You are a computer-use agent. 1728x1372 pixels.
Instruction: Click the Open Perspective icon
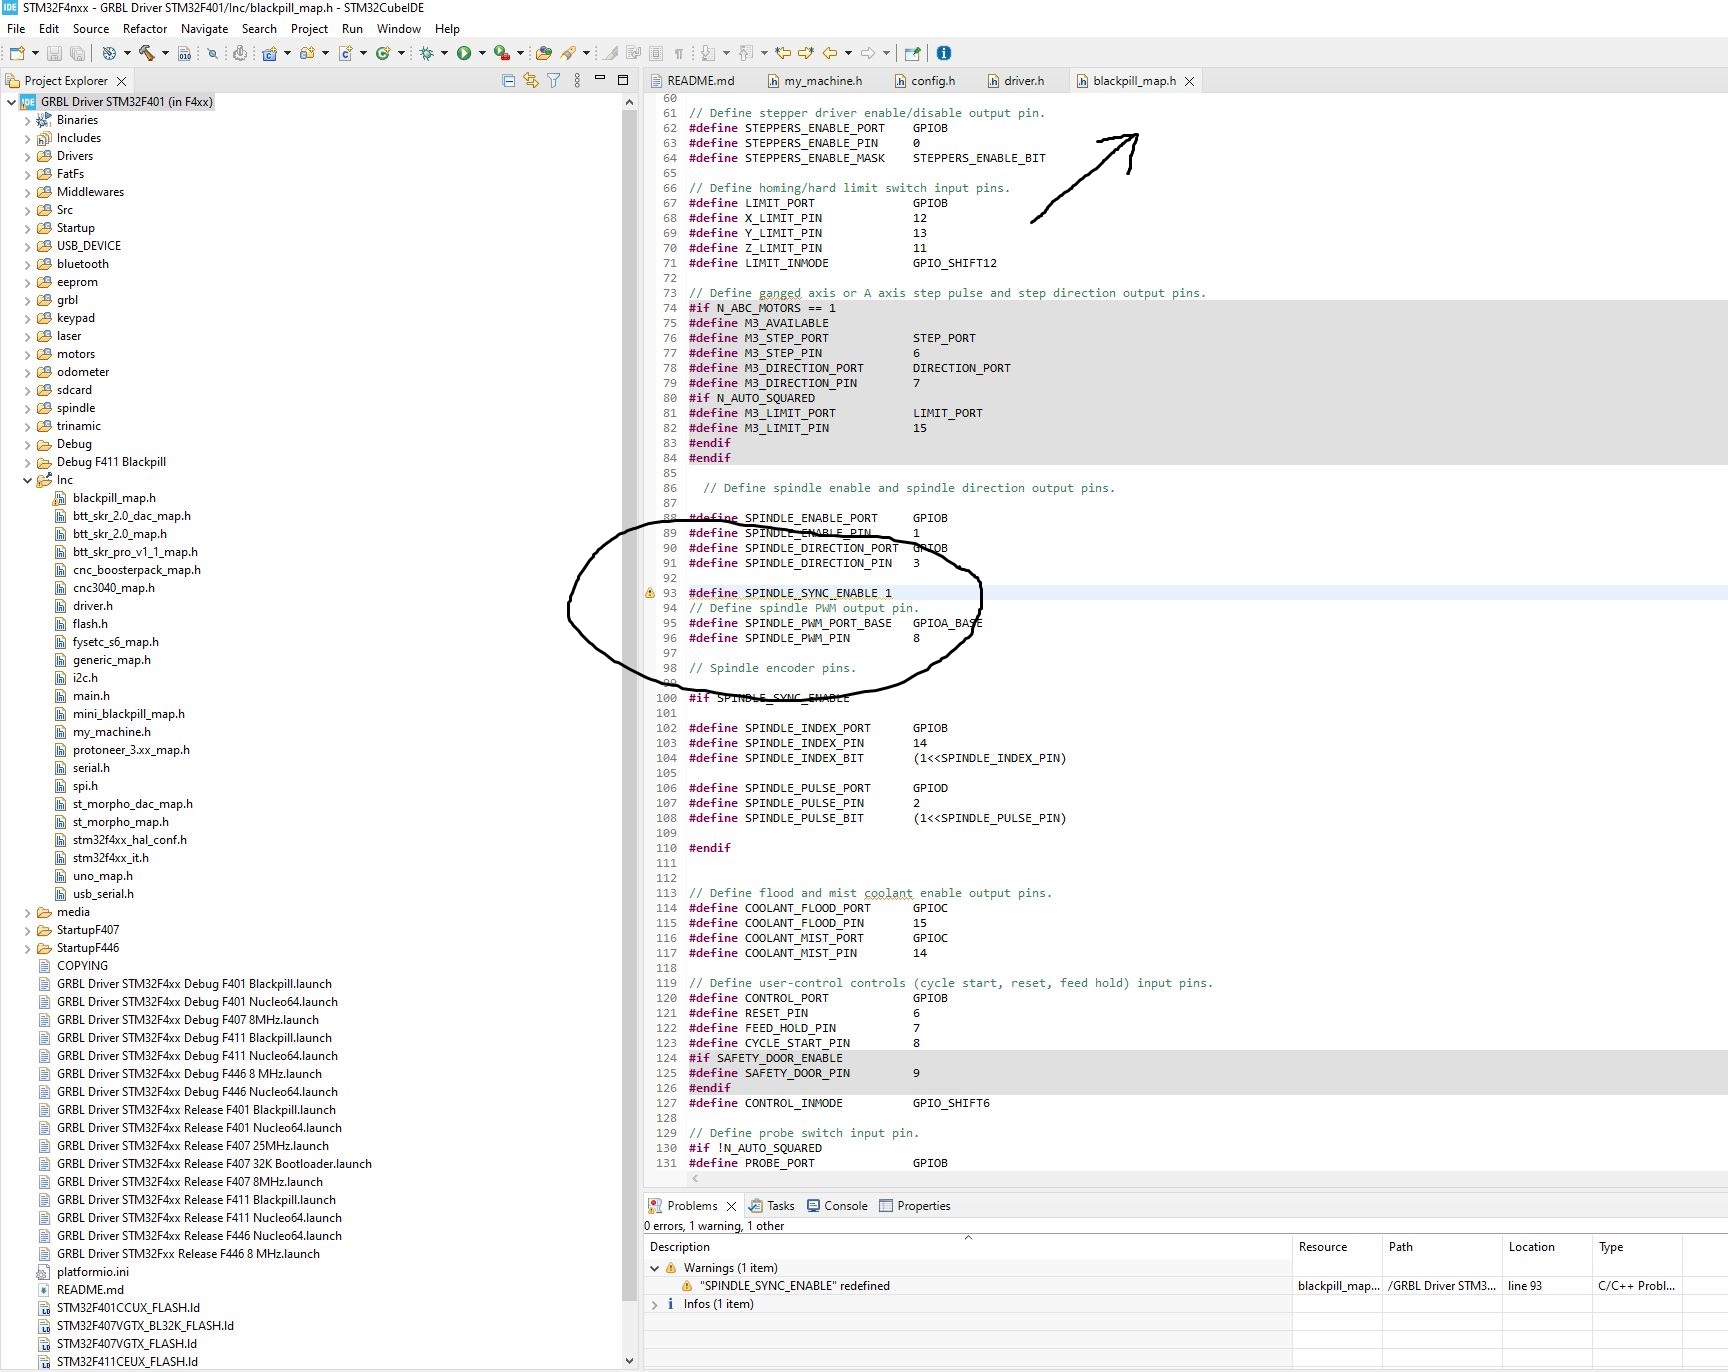(x=912, y=53)
